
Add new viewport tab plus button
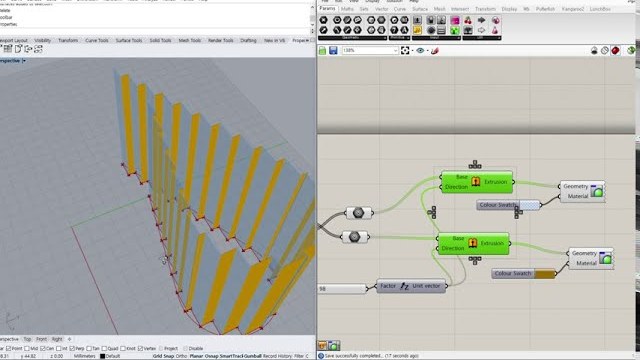(x=69, y=339)
